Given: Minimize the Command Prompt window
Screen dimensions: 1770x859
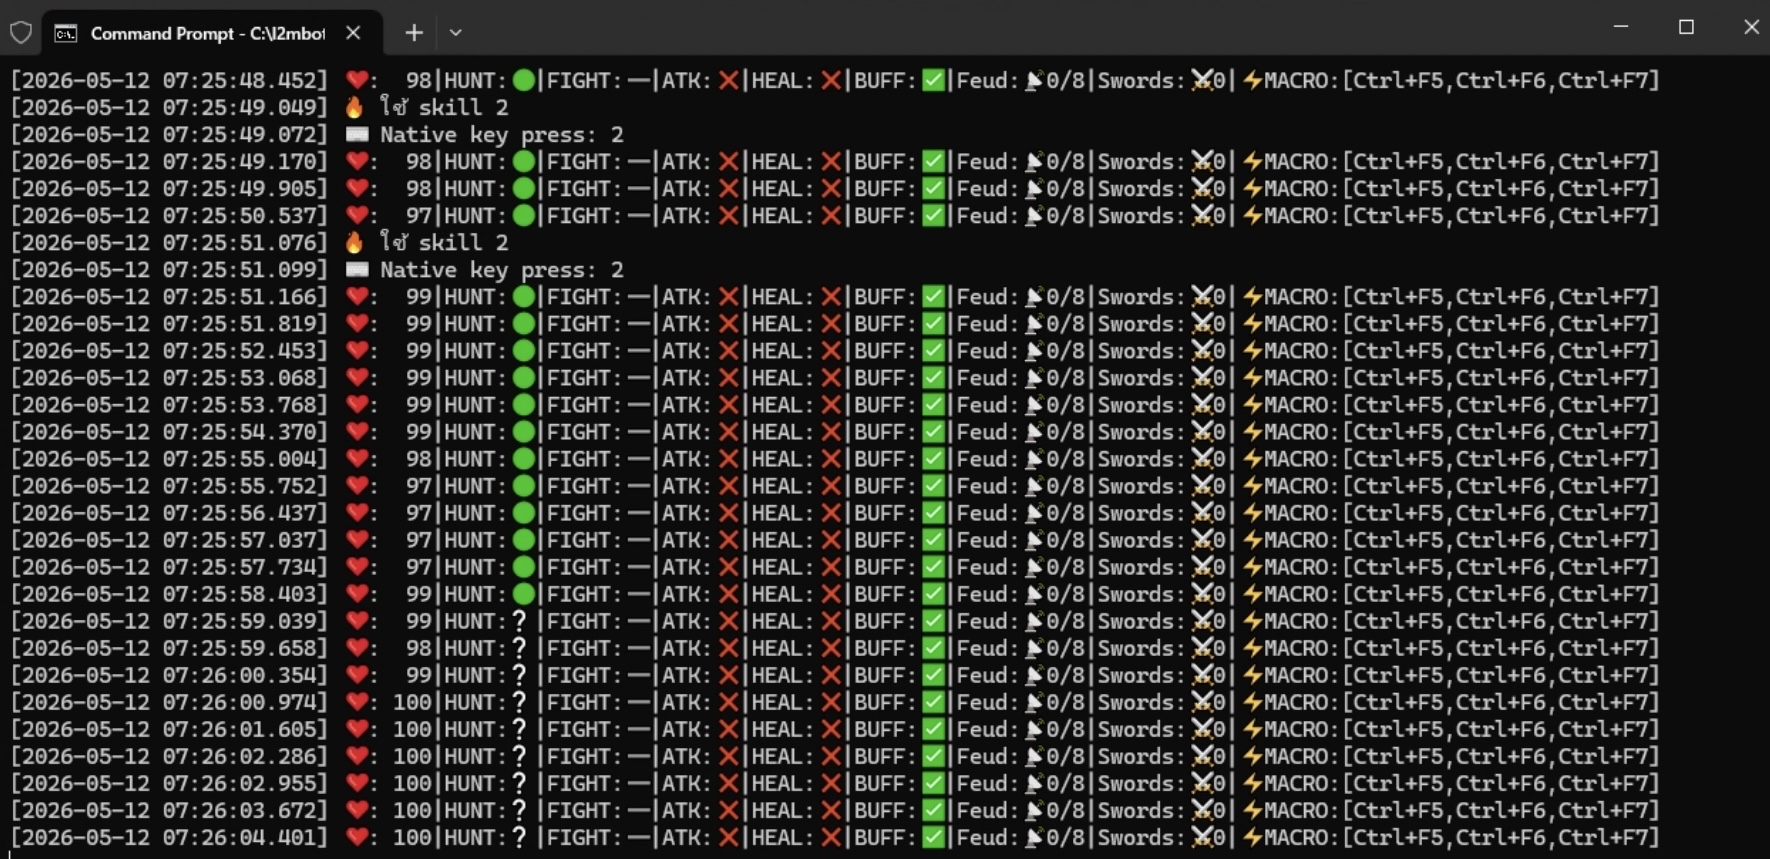Looking at the screenshot, I should tap(1621, 27).
